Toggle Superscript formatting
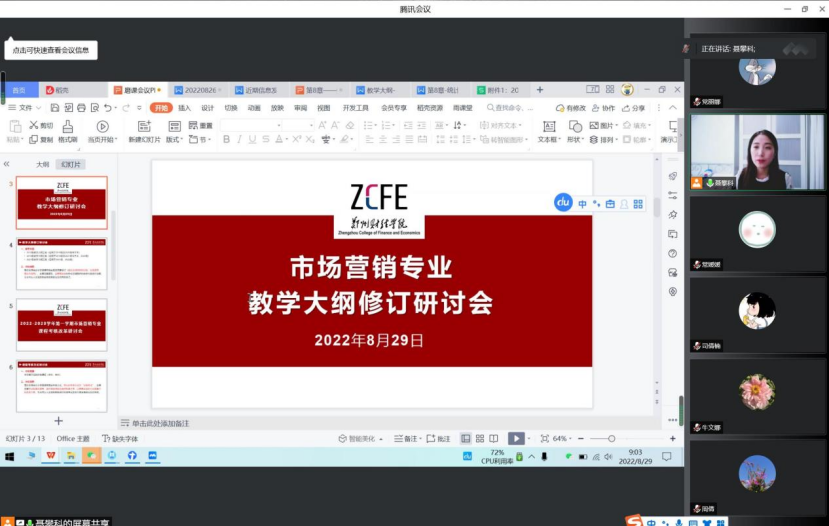 297,140
